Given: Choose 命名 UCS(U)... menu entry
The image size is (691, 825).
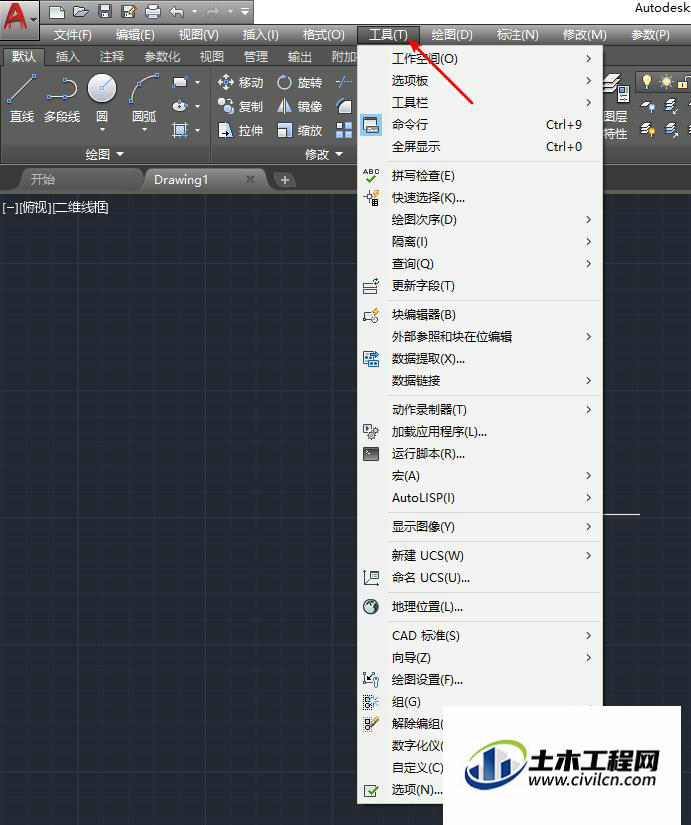Looking at the screenshot, I should [x=479, y=578].
